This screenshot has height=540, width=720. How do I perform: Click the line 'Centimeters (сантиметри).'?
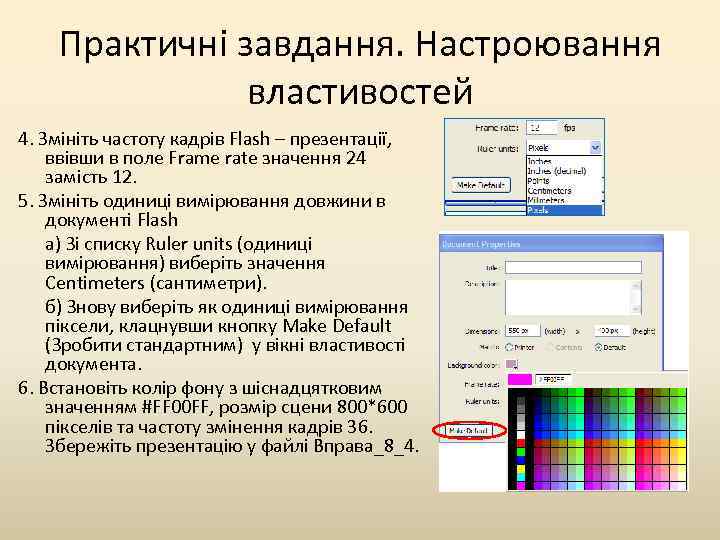[x=156, y=283]
